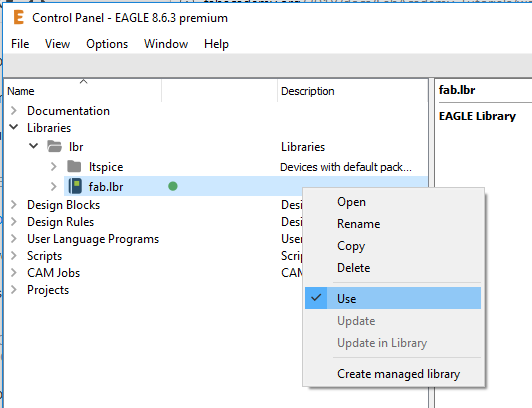Select the Projects tree item

[x=48, y=290]
